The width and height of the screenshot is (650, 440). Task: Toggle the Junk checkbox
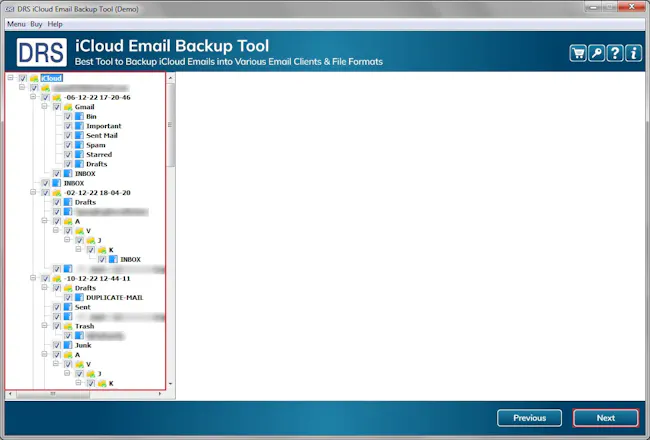57,345
